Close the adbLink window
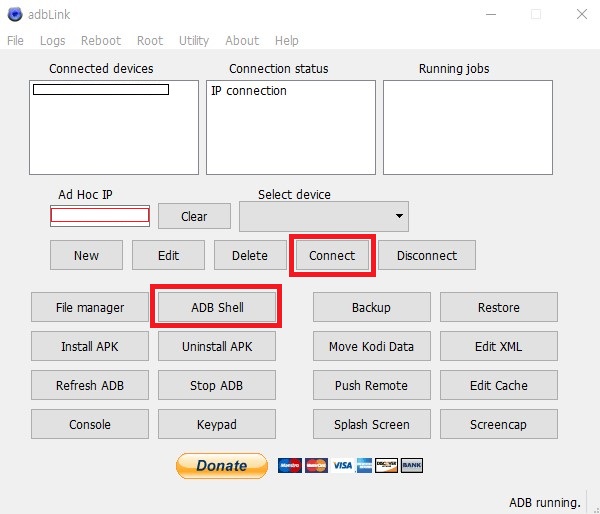 [x=582, y=15]
